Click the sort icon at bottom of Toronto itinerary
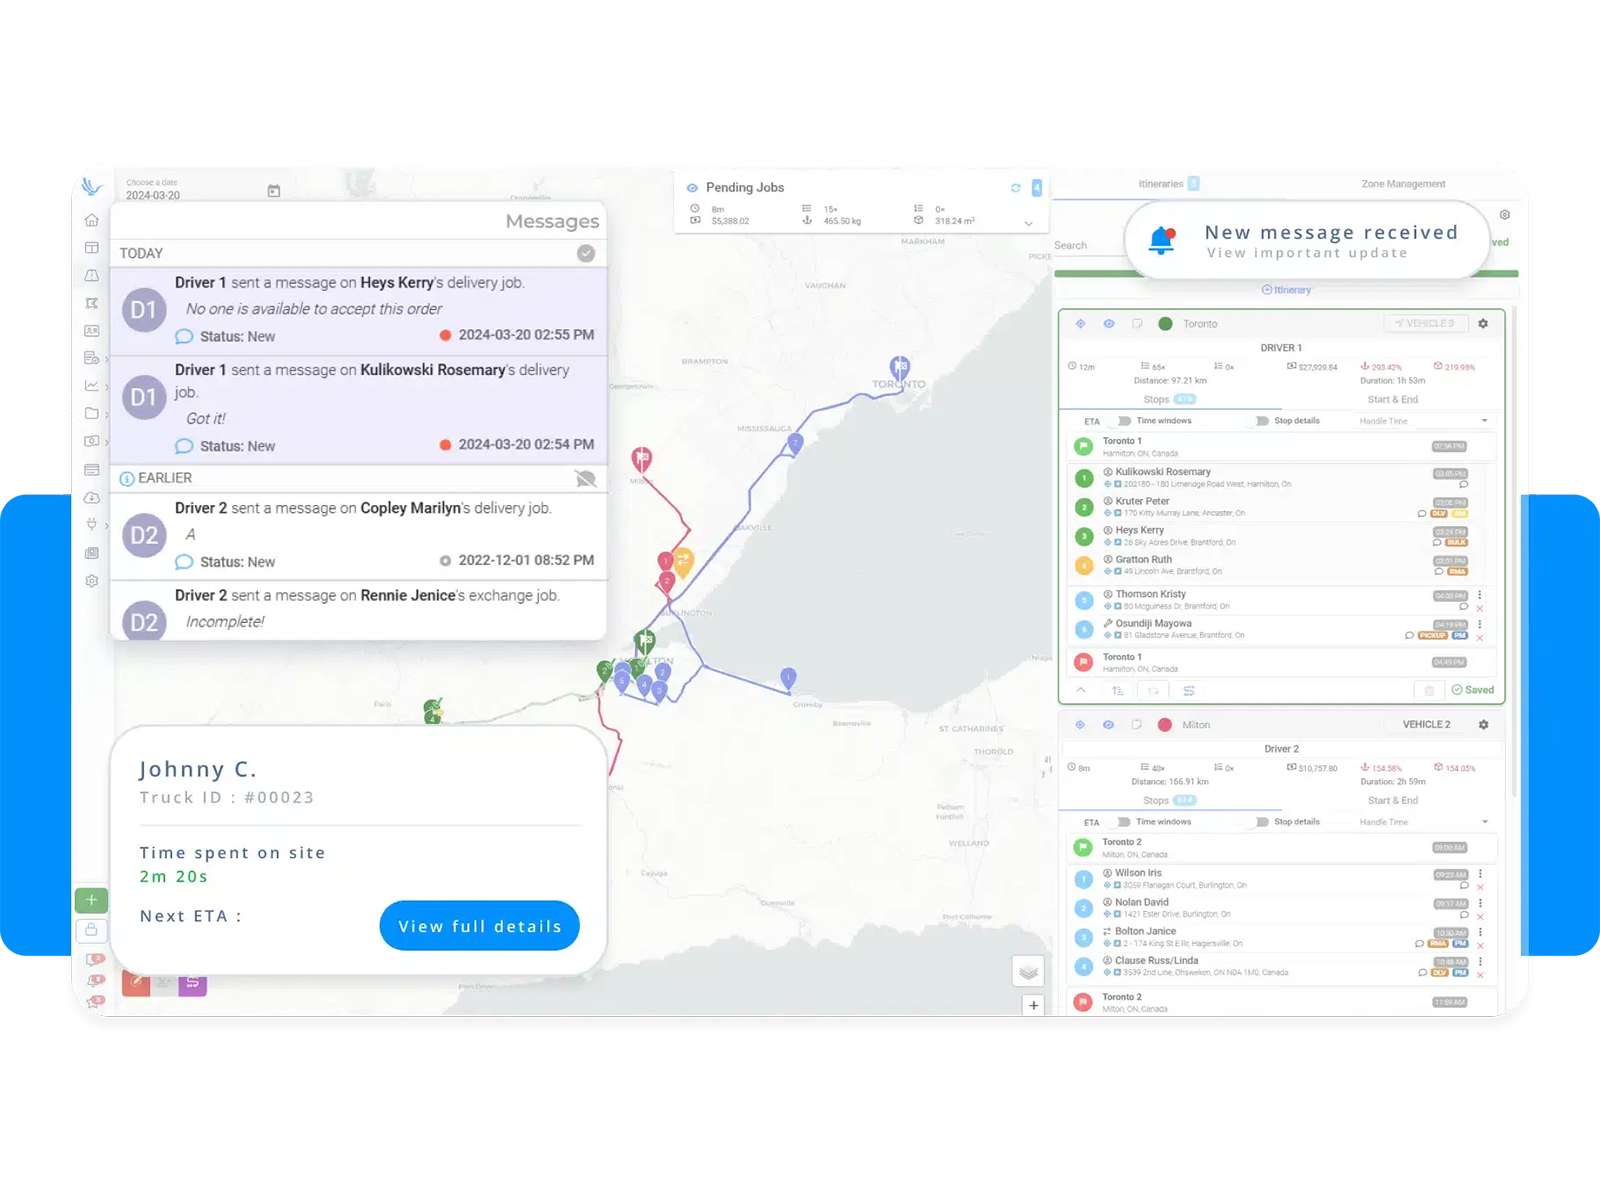1600x1200 pixels. point(1118,690)
